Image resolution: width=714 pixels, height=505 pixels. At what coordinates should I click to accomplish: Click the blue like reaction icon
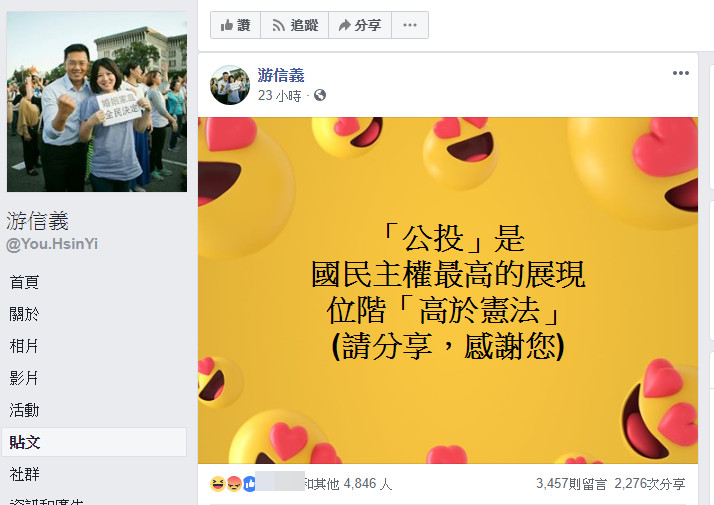pos(249,484)
